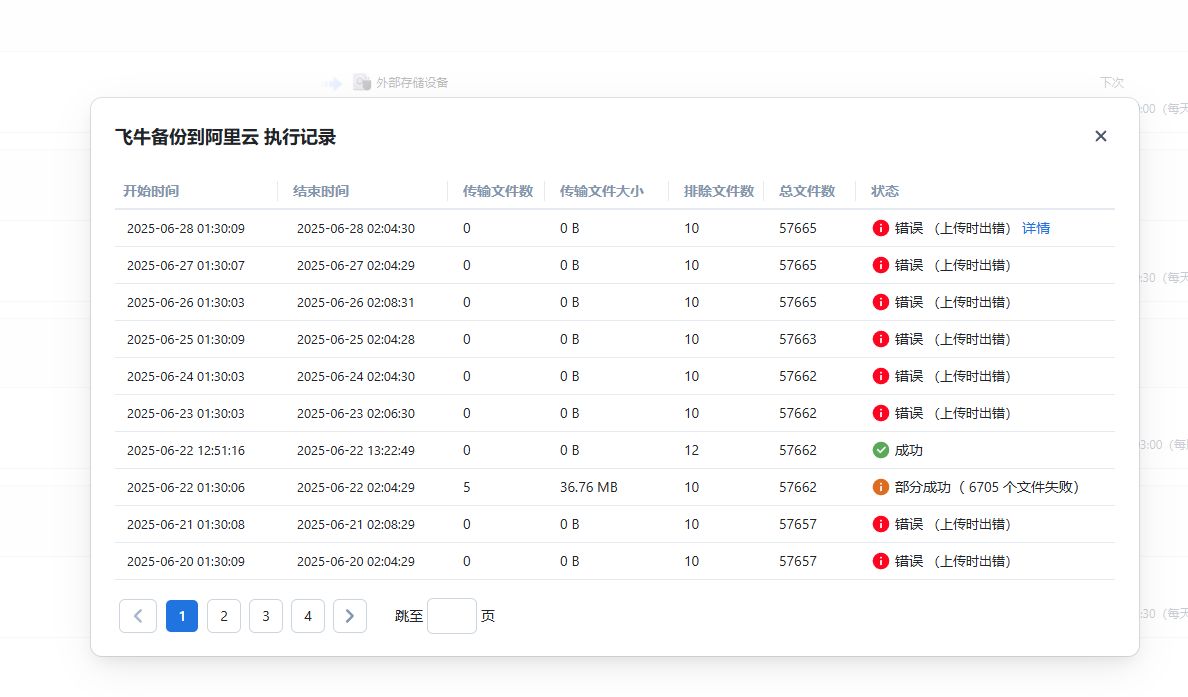Image resolution: width=1188 pixels, height=697 pixels.
Task: Select end time 2025-06-21 02:08:29
Action: pyautogui.click(x=355, y=524)
